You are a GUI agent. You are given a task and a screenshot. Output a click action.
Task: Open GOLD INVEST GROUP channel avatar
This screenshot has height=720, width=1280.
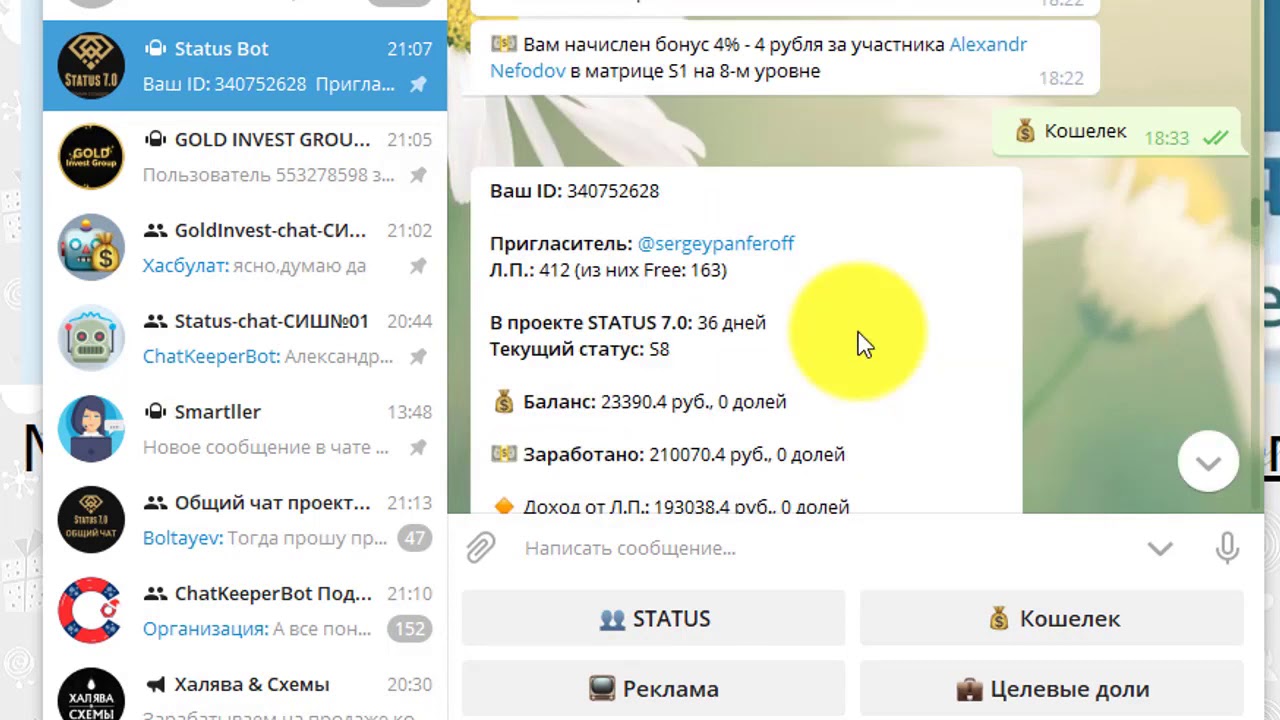click(x=91, y=157)
